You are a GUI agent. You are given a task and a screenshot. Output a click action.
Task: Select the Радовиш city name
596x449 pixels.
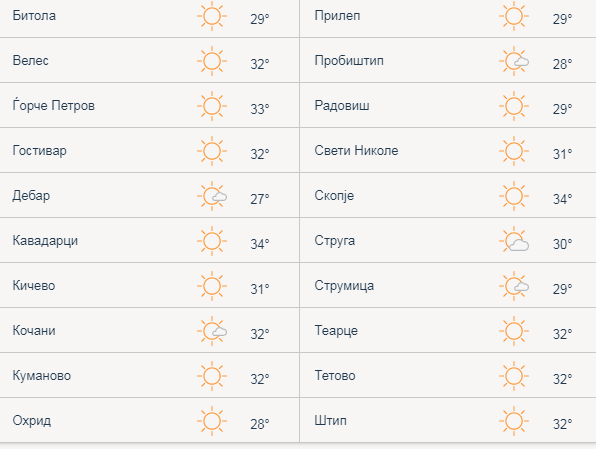point(342,105)
